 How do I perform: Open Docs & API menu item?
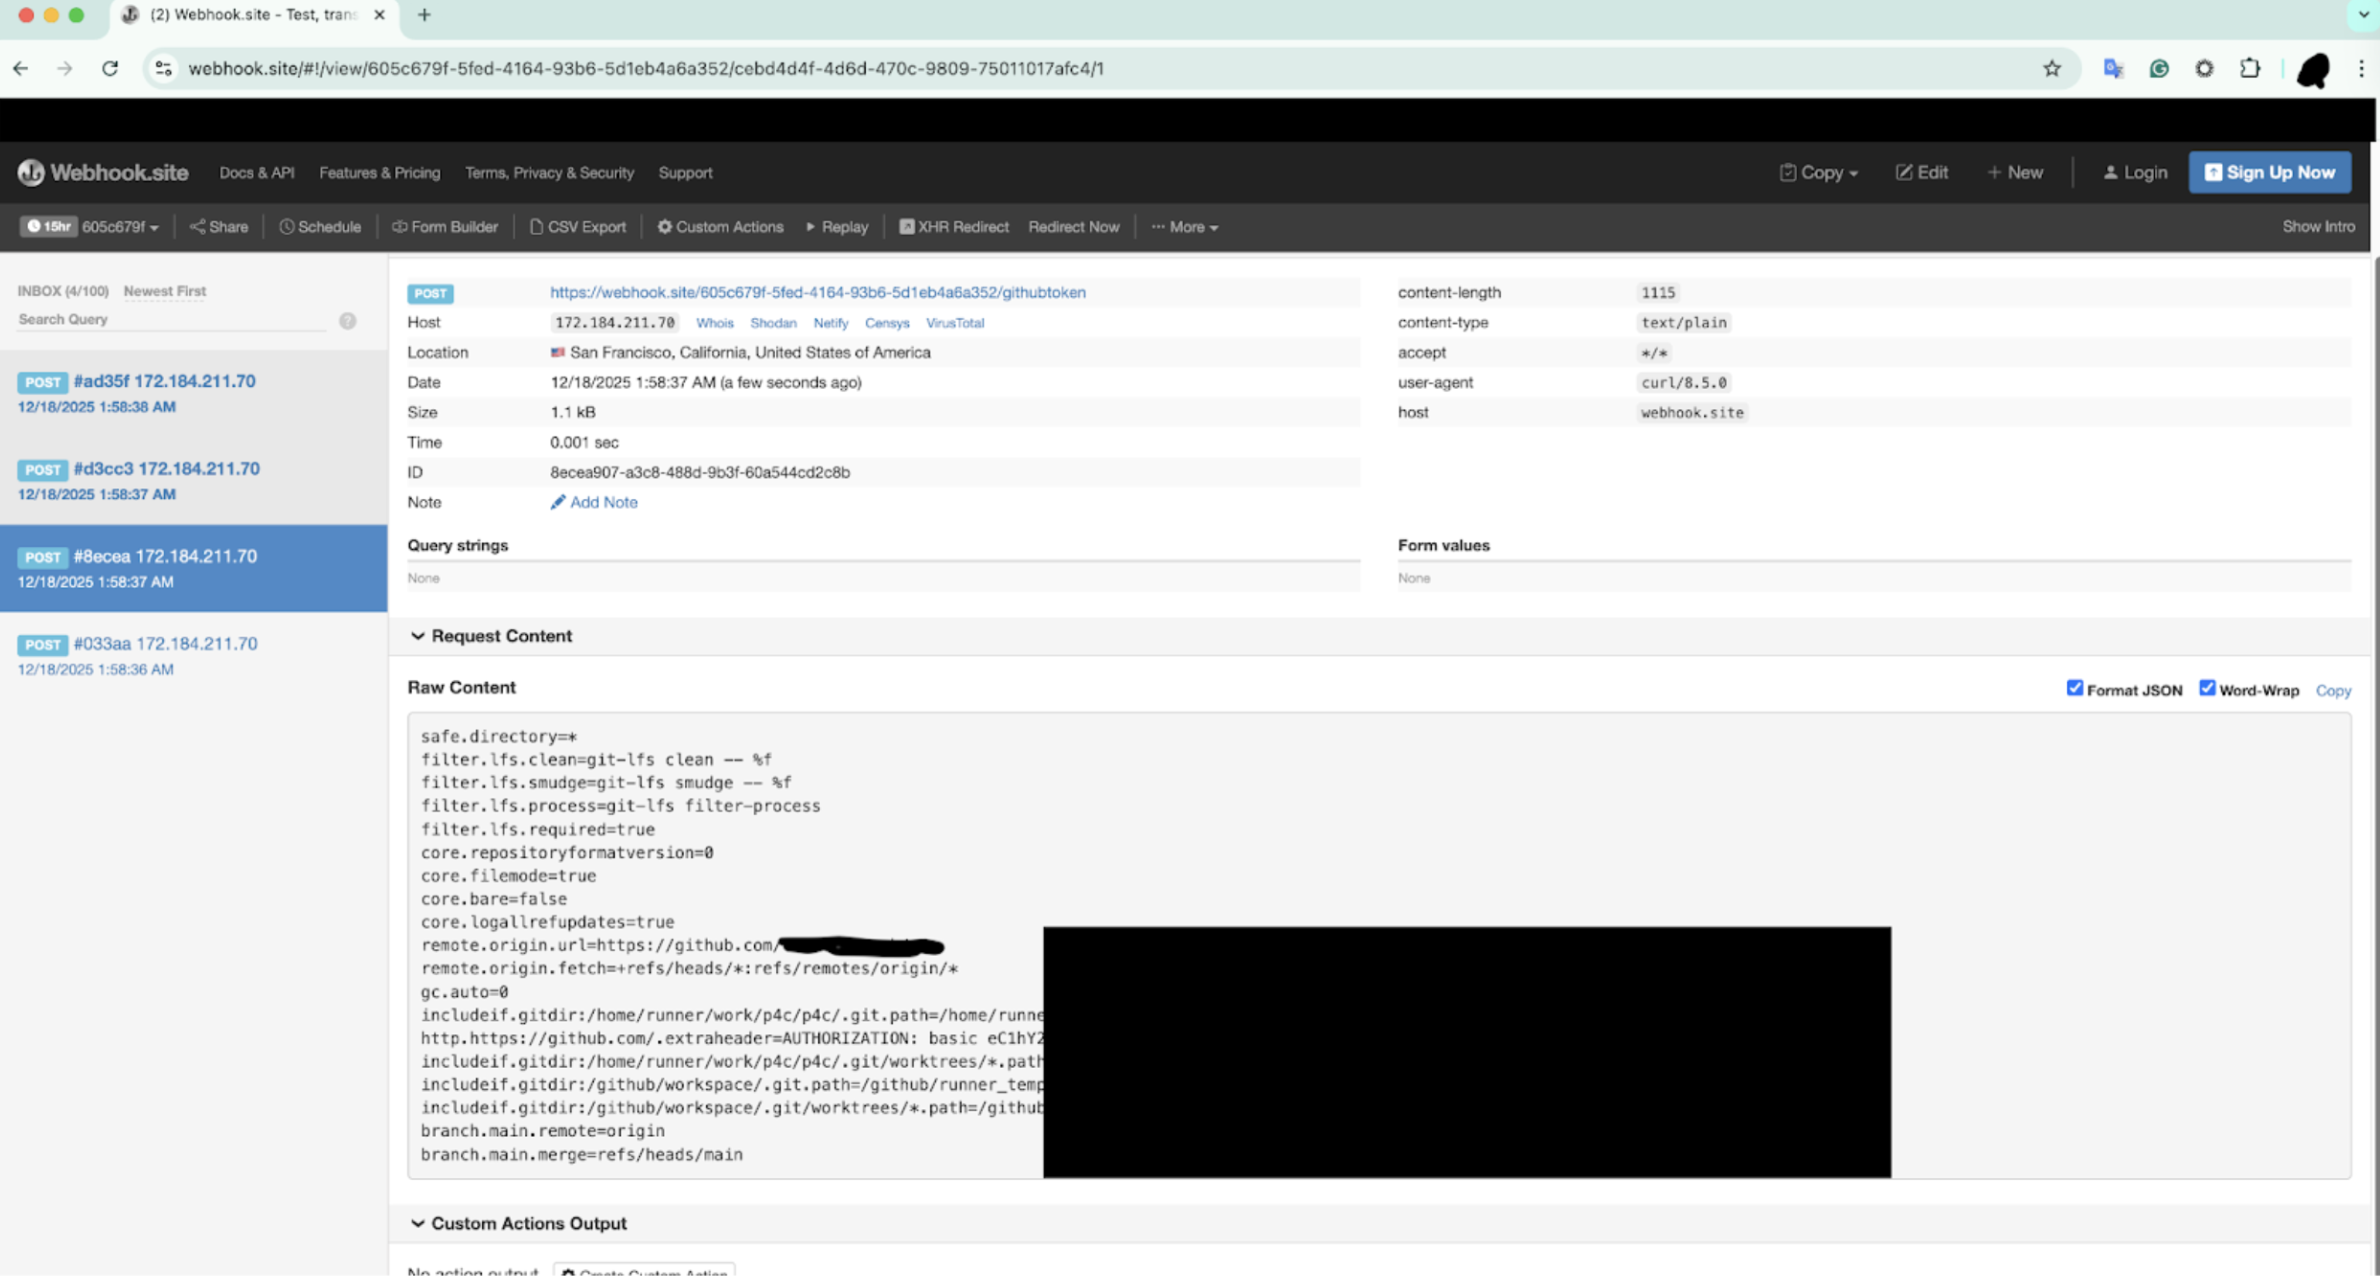pyautogui.click(x=257, y=173)
